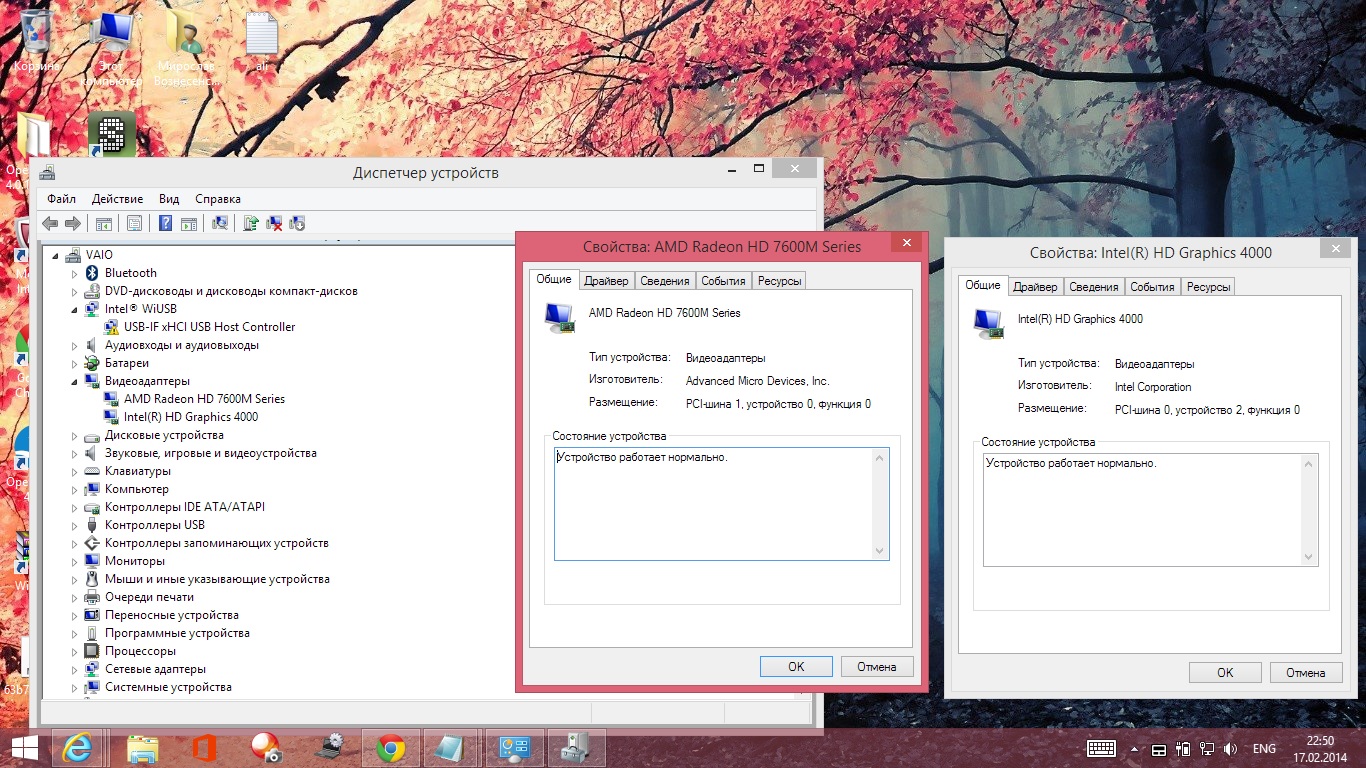Open Internet Explorer from the taskbar
1366x768 pixels.
78,748
